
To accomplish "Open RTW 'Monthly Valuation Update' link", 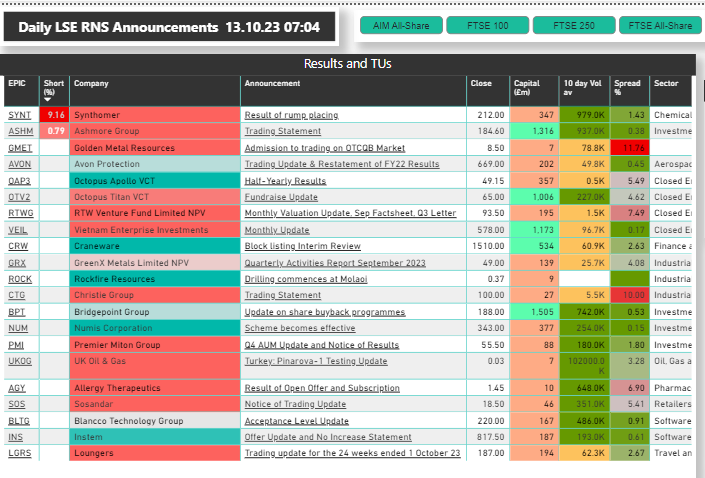I will pos(350,213).
